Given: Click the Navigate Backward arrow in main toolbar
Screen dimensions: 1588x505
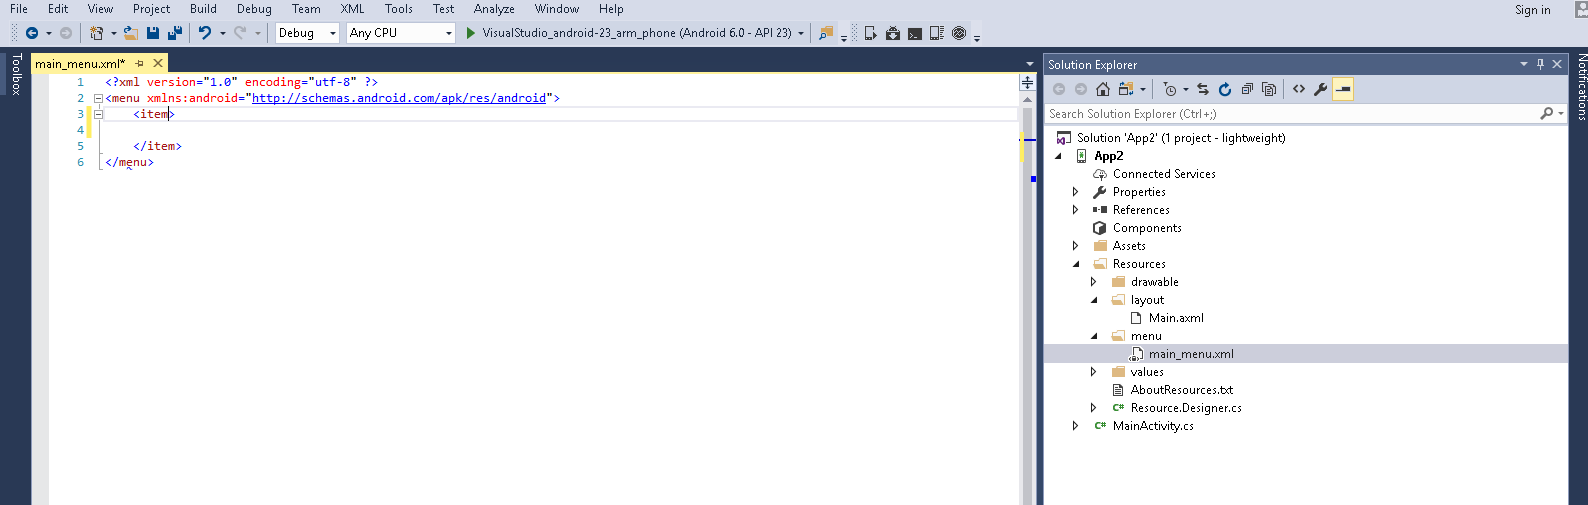Looking at the screenshot, I should 31,33.
